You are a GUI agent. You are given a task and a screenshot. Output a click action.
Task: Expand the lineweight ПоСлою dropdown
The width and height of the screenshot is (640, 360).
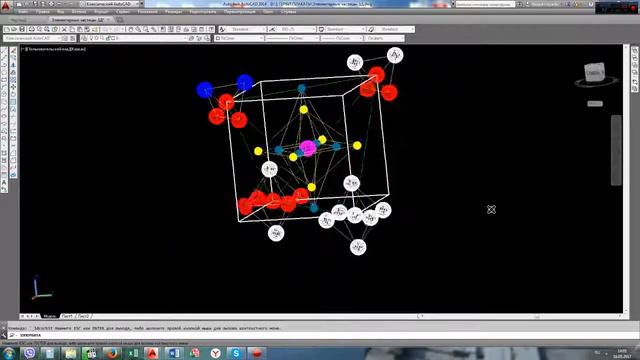click(x=361, y=38)
